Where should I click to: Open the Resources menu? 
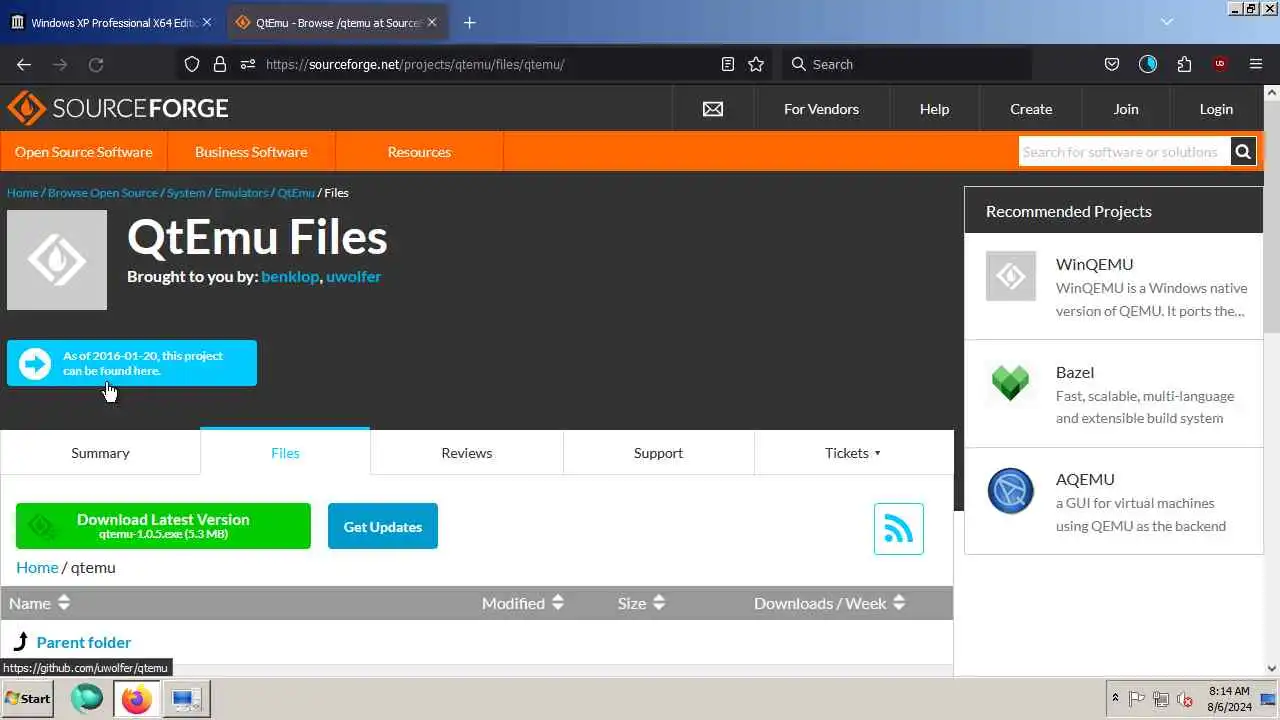click(419, 152)
